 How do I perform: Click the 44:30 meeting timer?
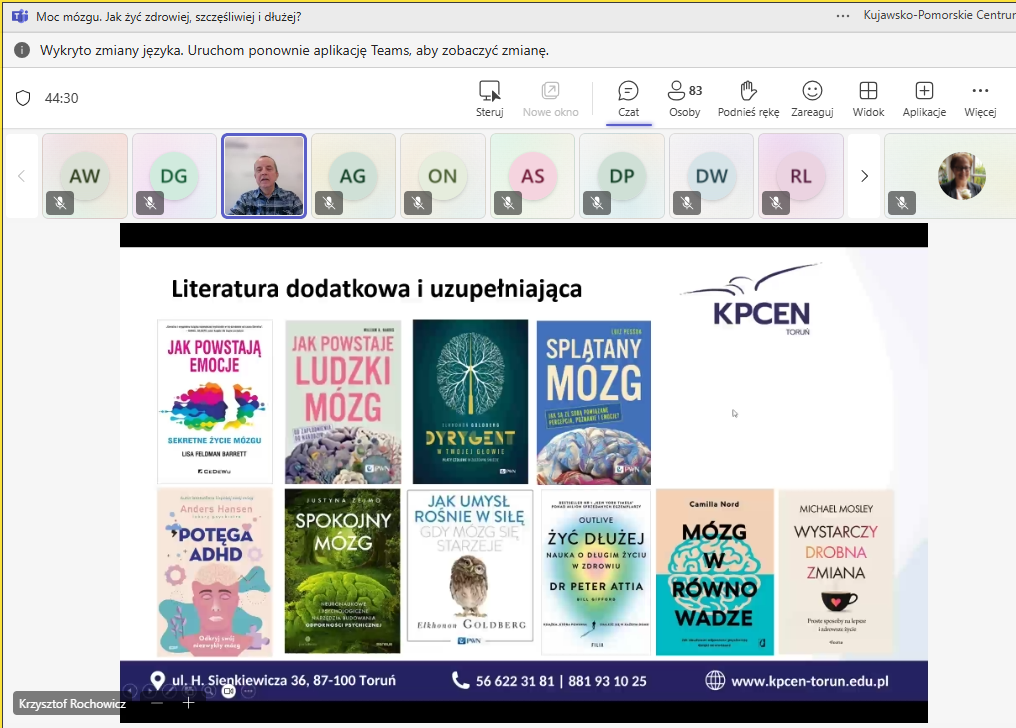[62, 98]
